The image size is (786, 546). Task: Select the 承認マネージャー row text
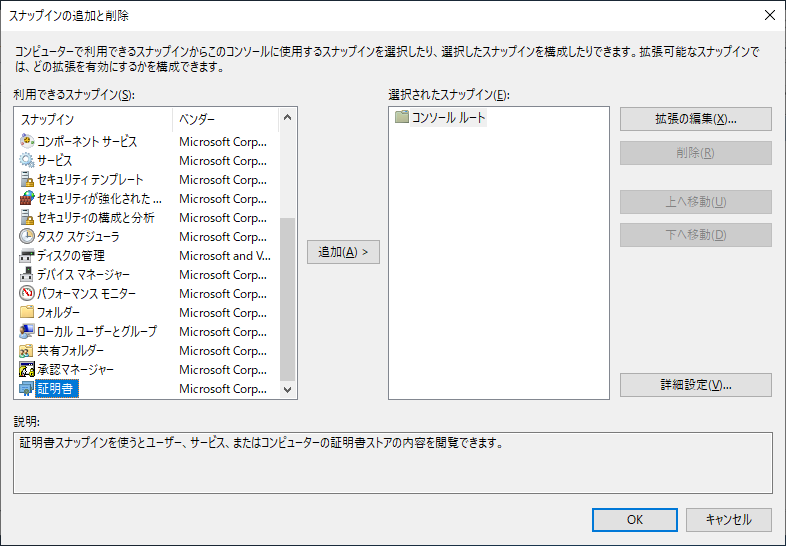[75, 370]
